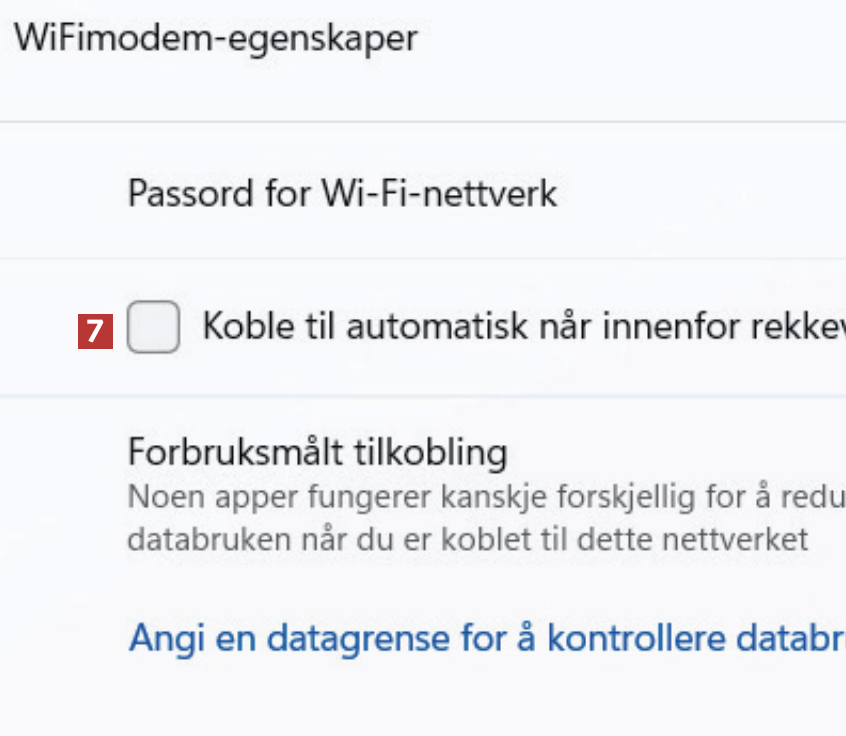
Task: Click the WiFimodem-egenskaper page title
Action: click(x=216, y=39)
